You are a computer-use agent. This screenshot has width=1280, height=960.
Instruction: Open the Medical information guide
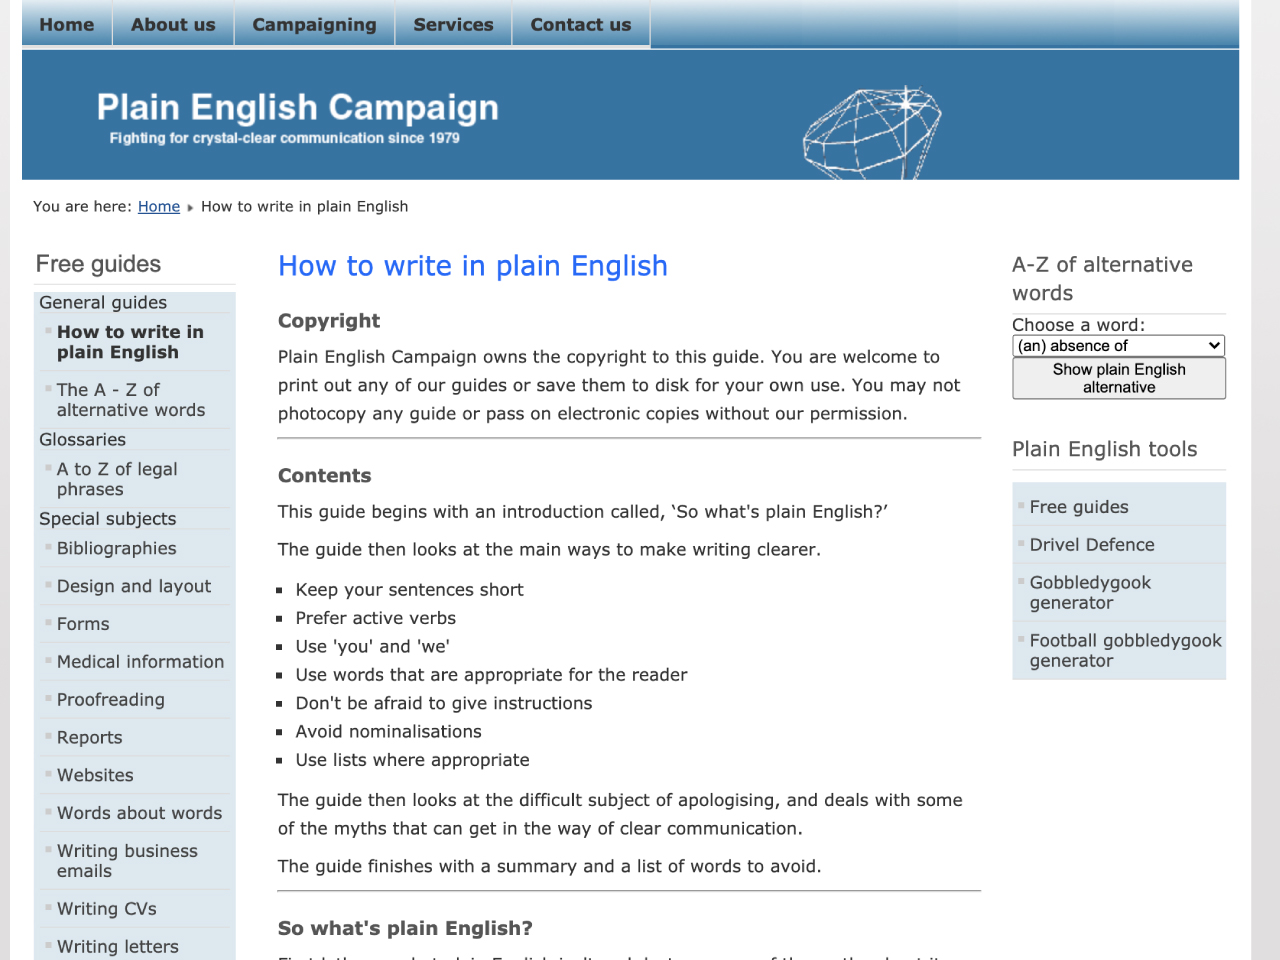tap(140, 662)
